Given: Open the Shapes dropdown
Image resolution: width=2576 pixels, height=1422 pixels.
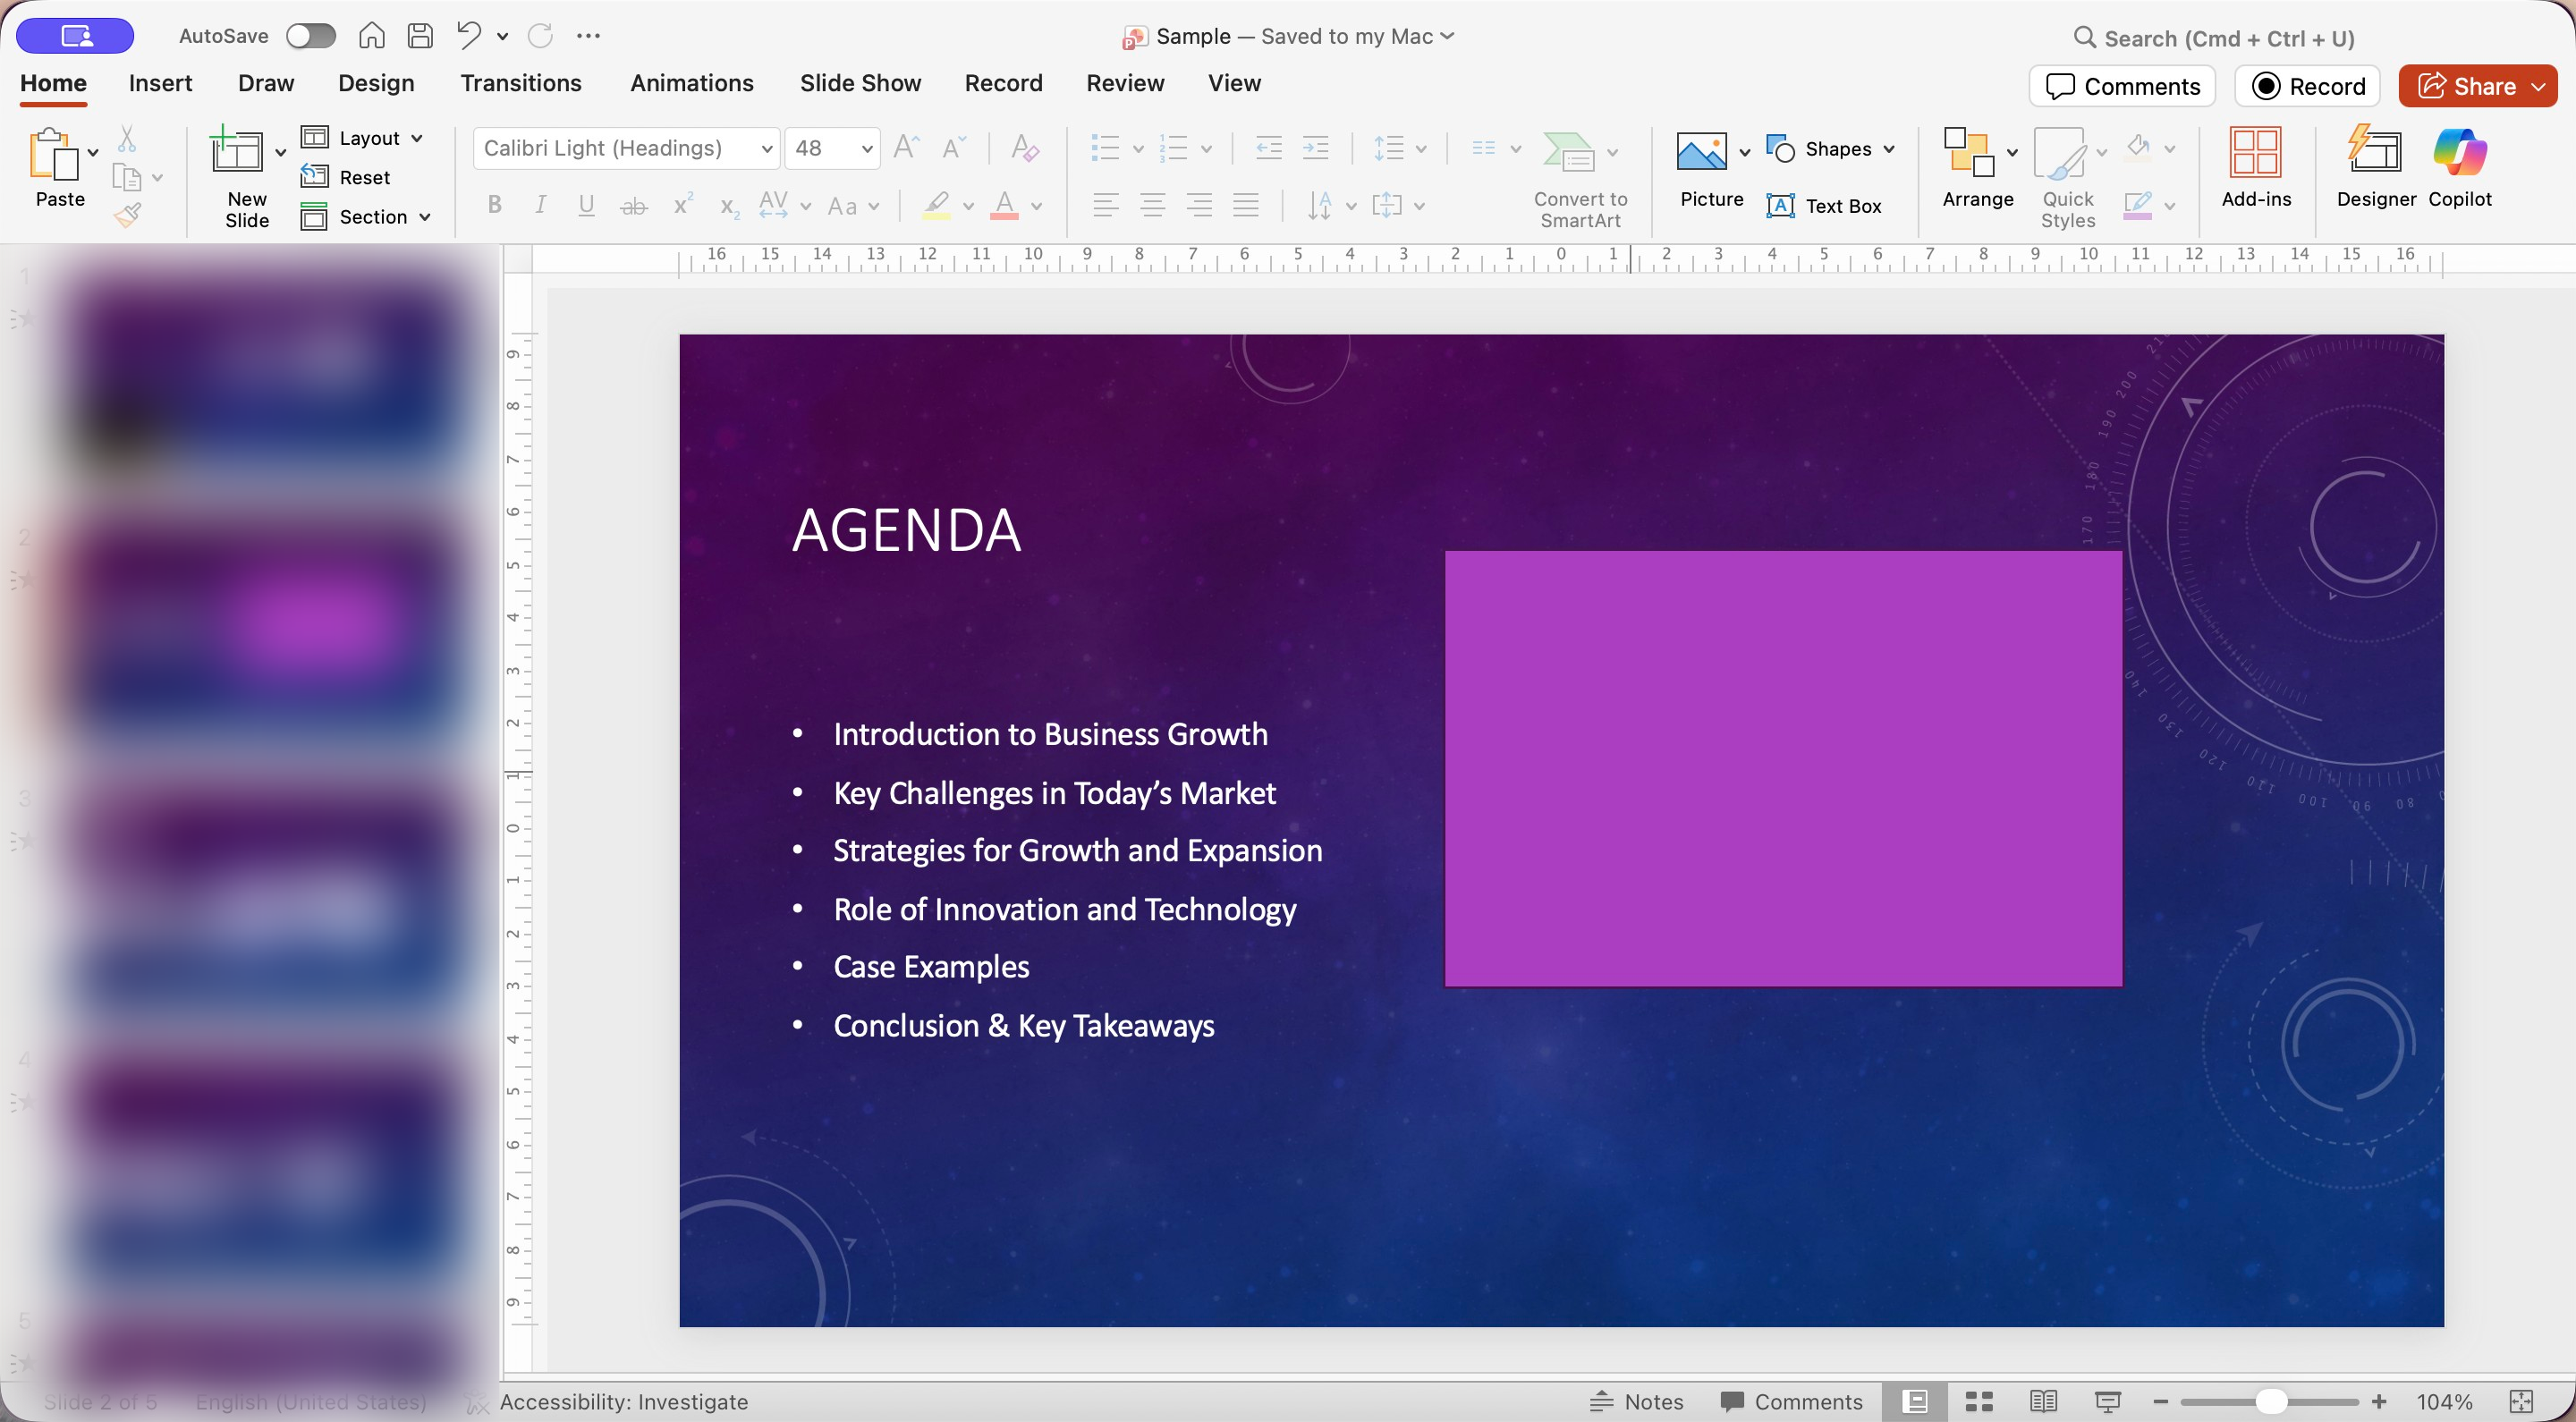Looking at the screenshot, I should click(1888, 149).
